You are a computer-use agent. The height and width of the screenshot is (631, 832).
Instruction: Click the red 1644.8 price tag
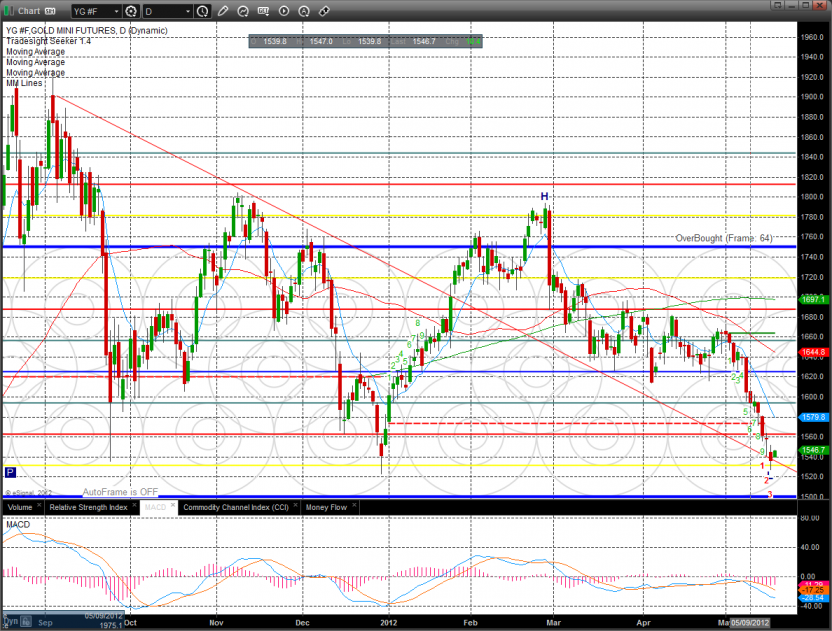[812, 352]
